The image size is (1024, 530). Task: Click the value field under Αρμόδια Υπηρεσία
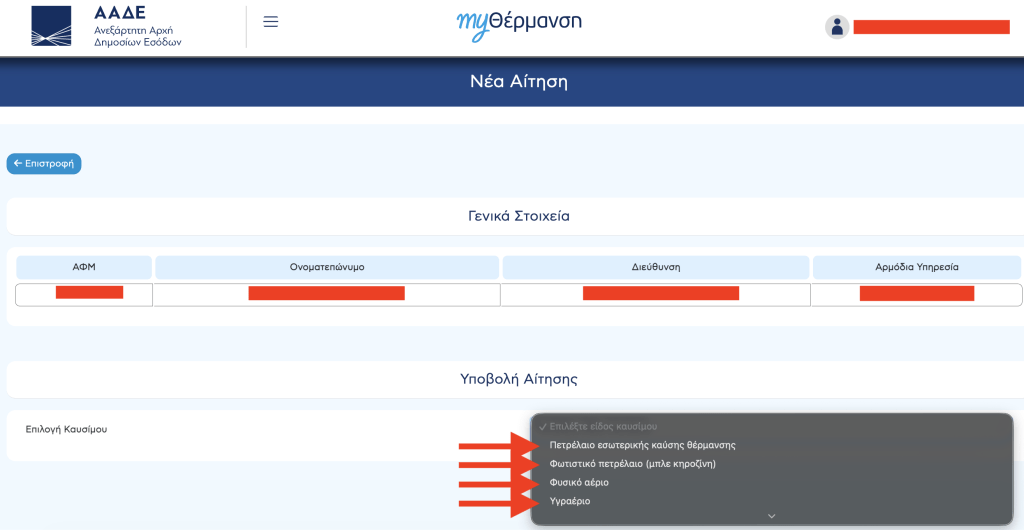(916, 294)
